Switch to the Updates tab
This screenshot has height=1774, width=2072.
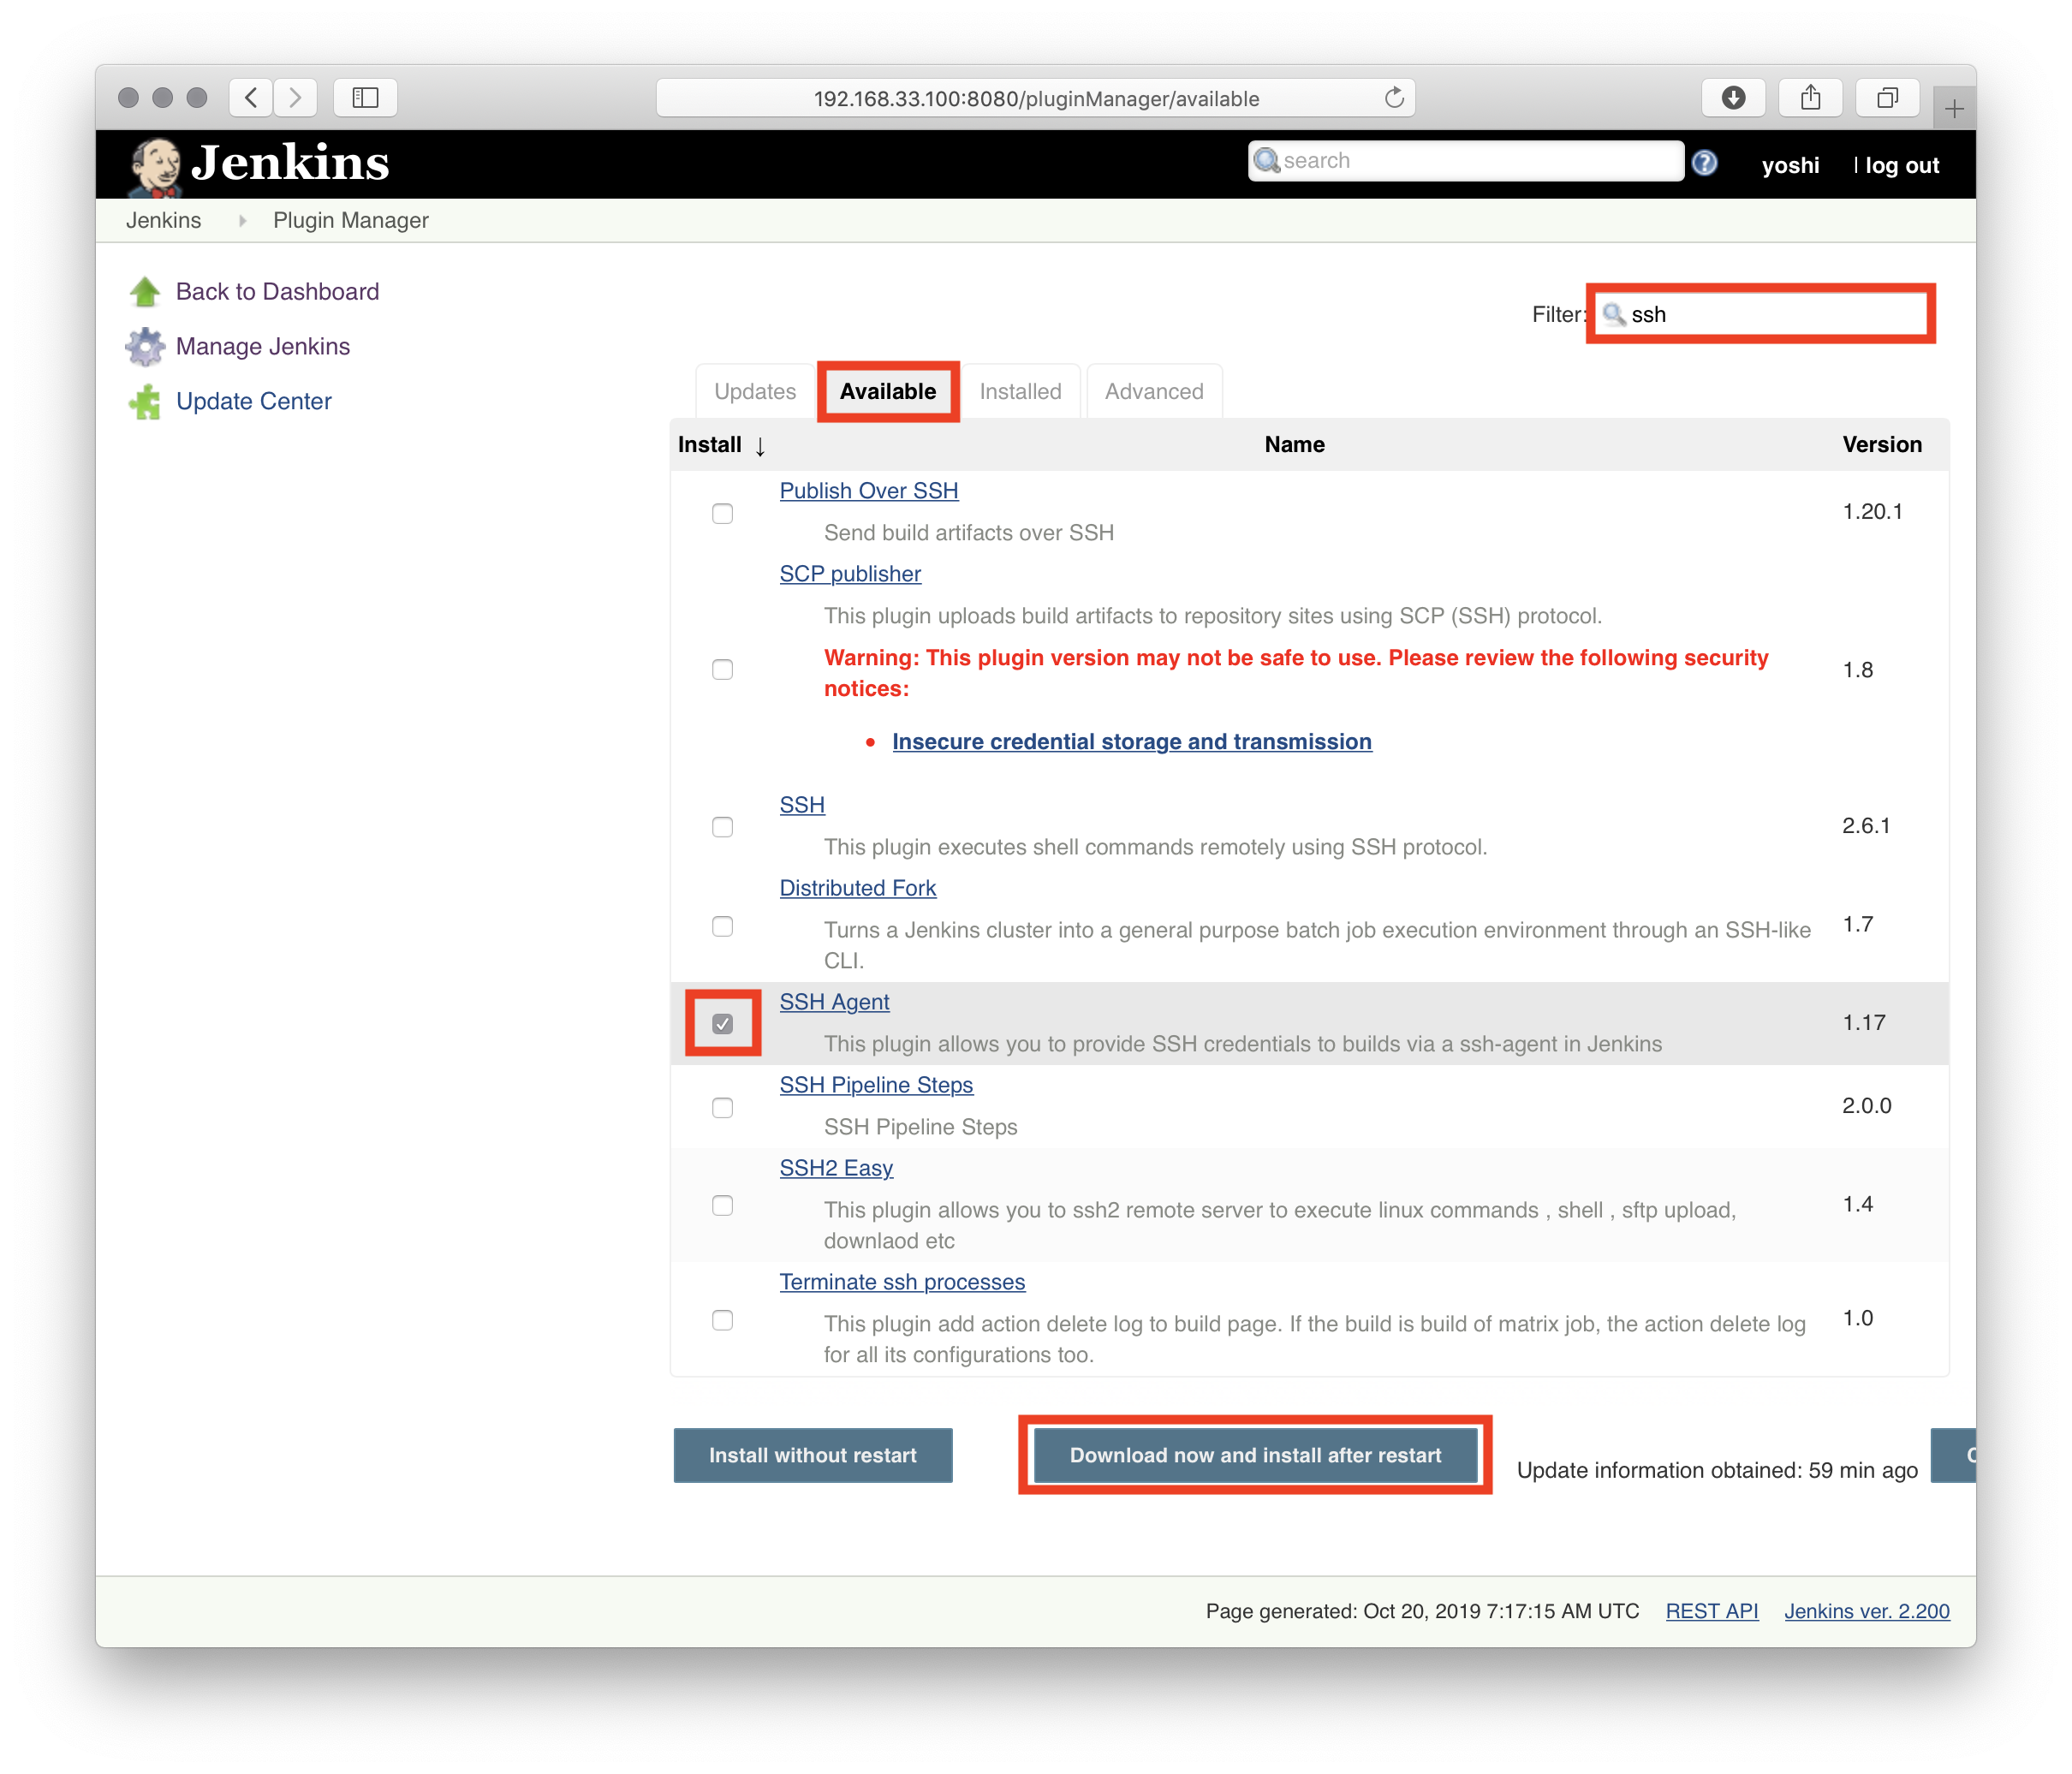755,392
